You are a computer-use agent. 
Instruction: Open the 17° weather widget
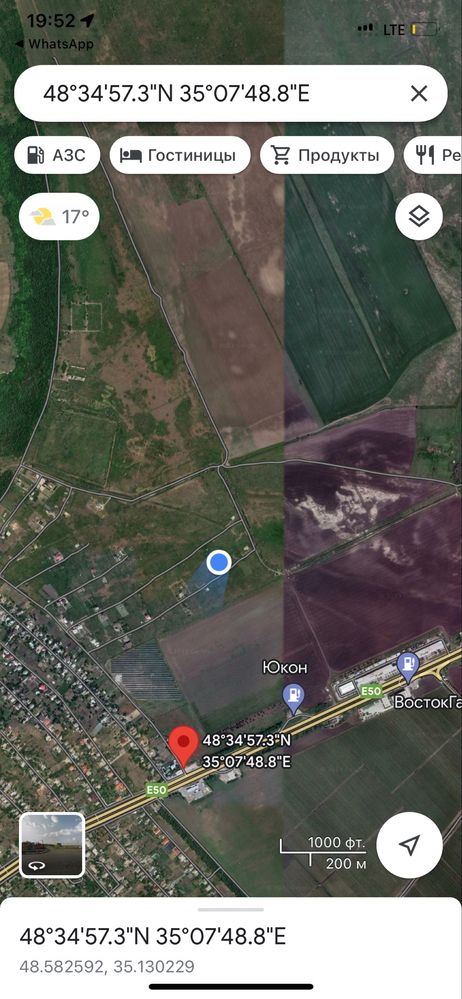[x=59, y=217]
